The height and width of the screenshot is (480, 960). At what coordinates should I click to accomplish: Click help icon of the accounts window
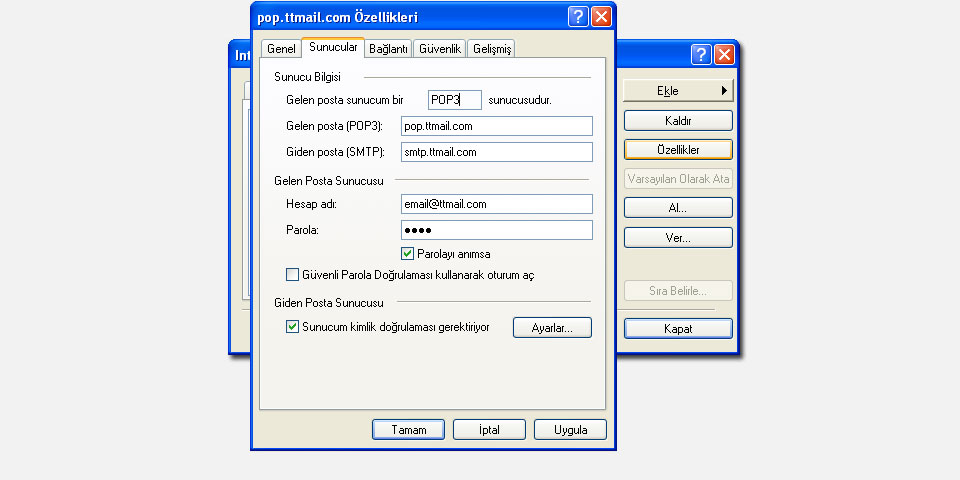pyautogui.click(x=702, y=54)
